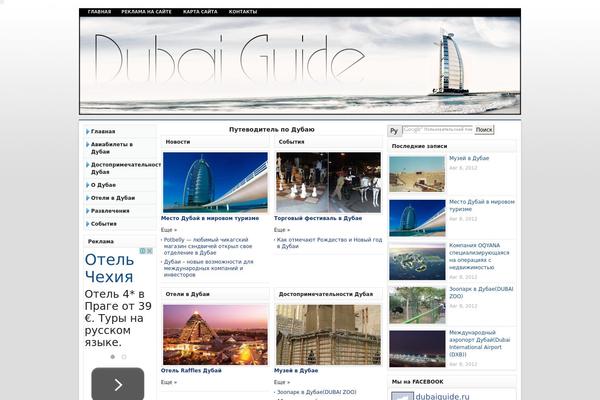Open Дубаи – новые возможности news link
Screen dimensions: 600x400
tap(209, 268)
